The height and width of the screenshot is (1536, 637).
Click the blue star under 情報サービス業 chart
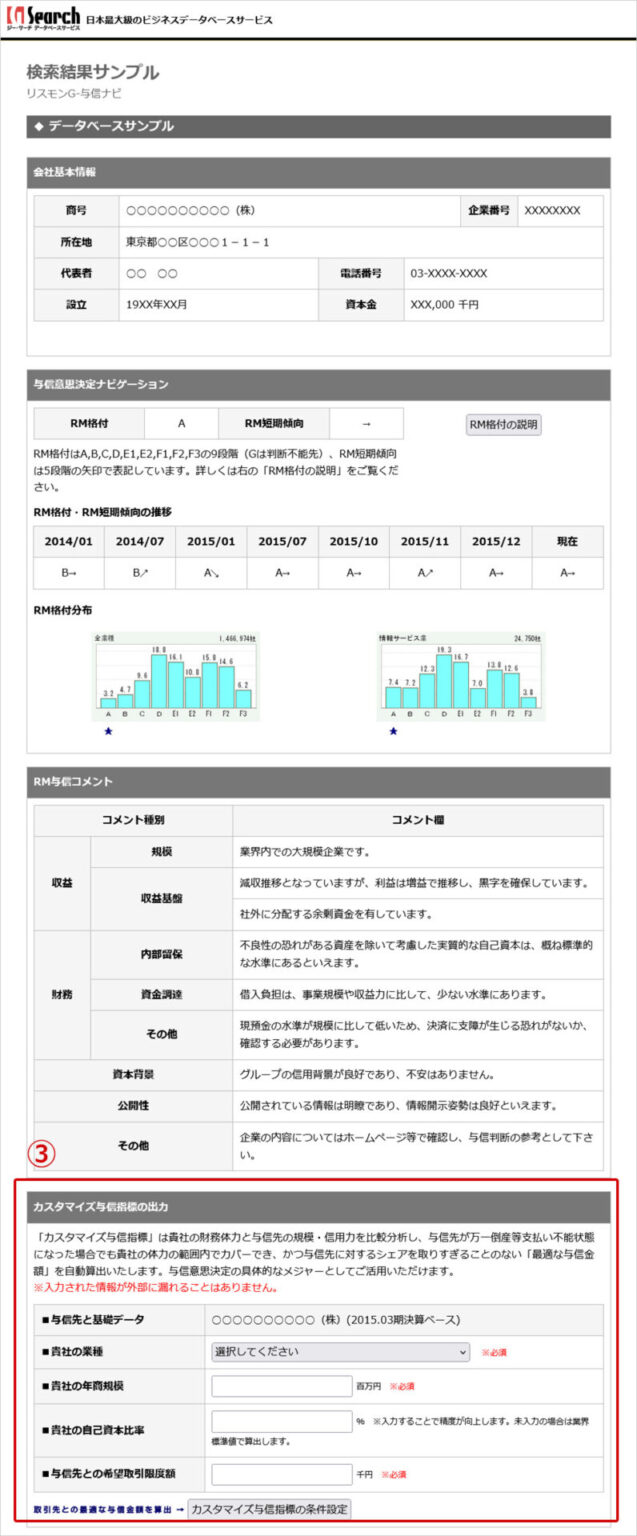[x=392, y=731]
